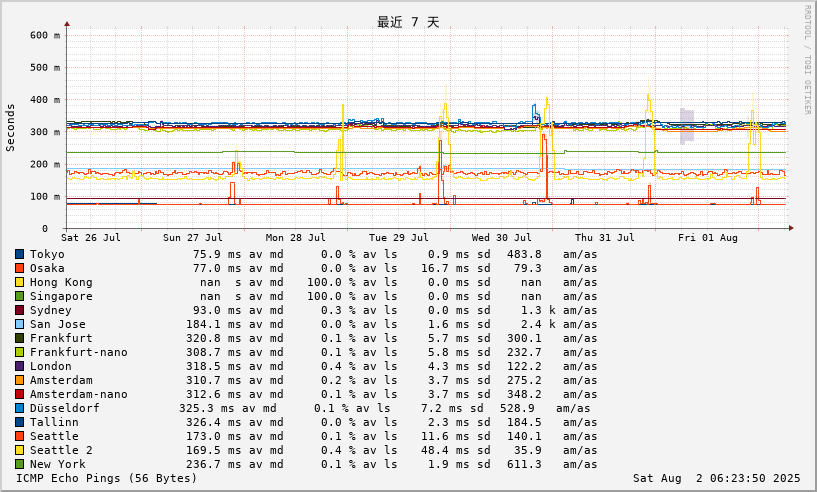Click the Sat 26 Jul axis label

(91, 238)
